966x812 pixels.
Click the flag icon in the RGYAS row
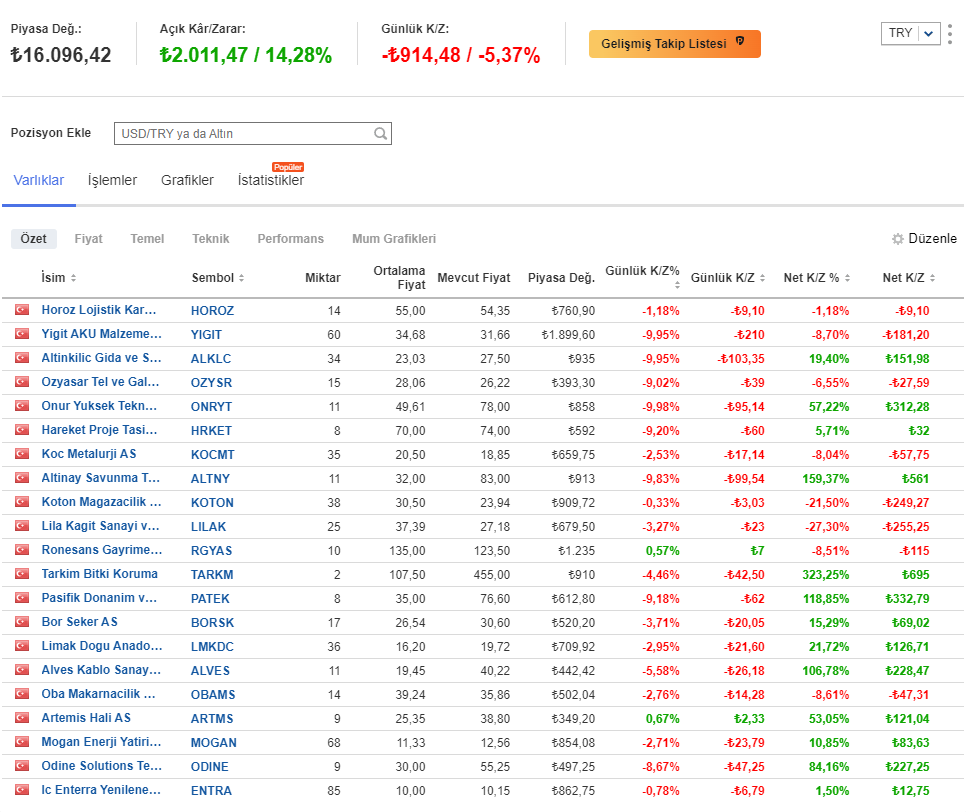tap(22, 550)
